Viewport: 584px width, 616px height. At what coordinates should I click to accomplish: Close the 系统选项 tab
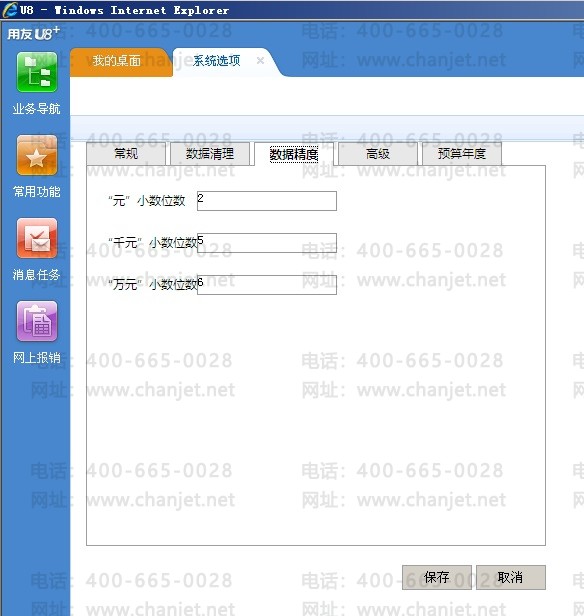point(260,60)
